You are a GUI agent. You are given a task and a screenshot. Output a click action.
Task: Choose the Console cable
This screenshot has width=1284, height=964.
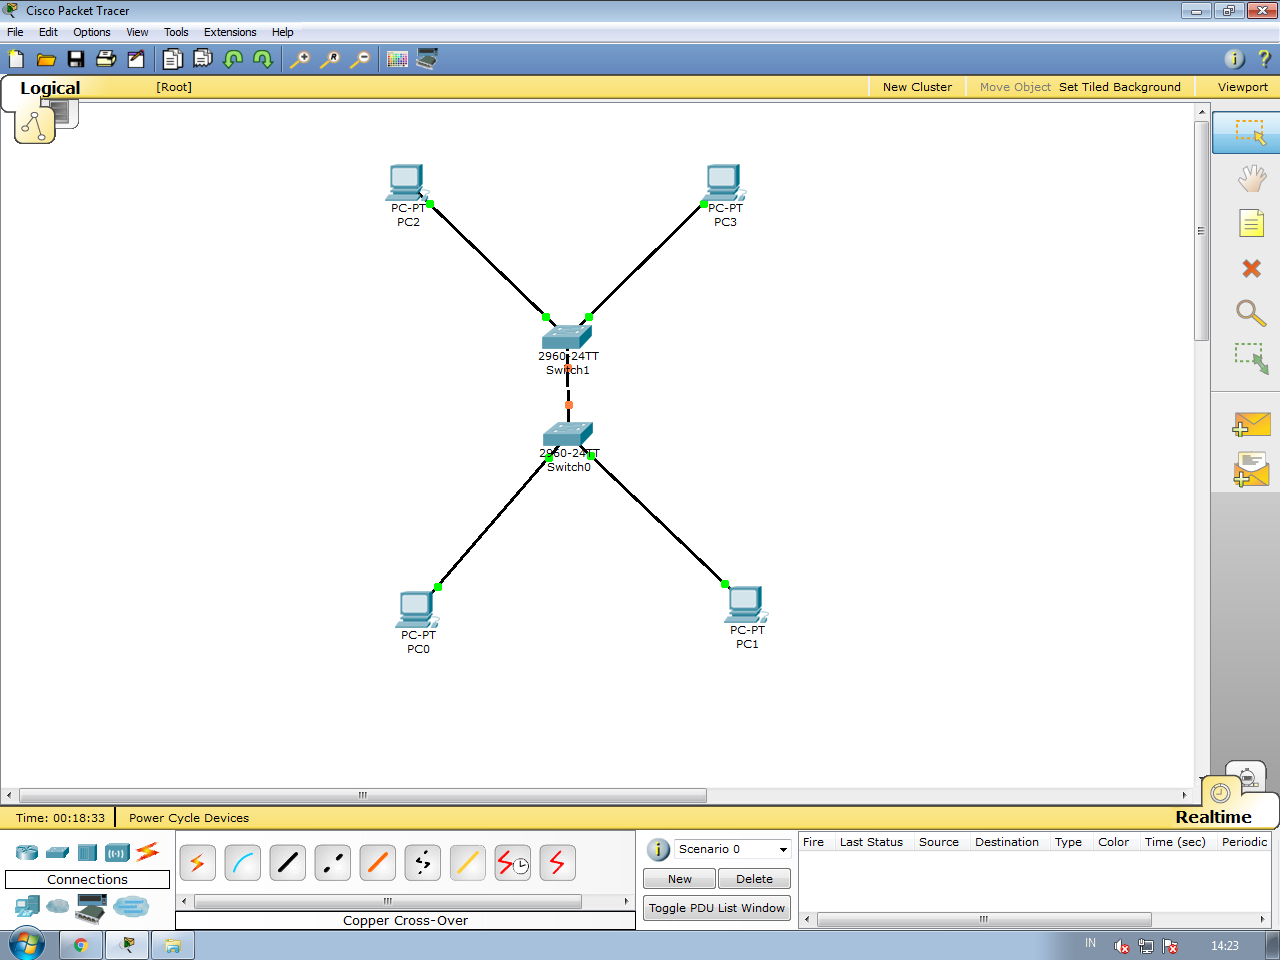243,863
